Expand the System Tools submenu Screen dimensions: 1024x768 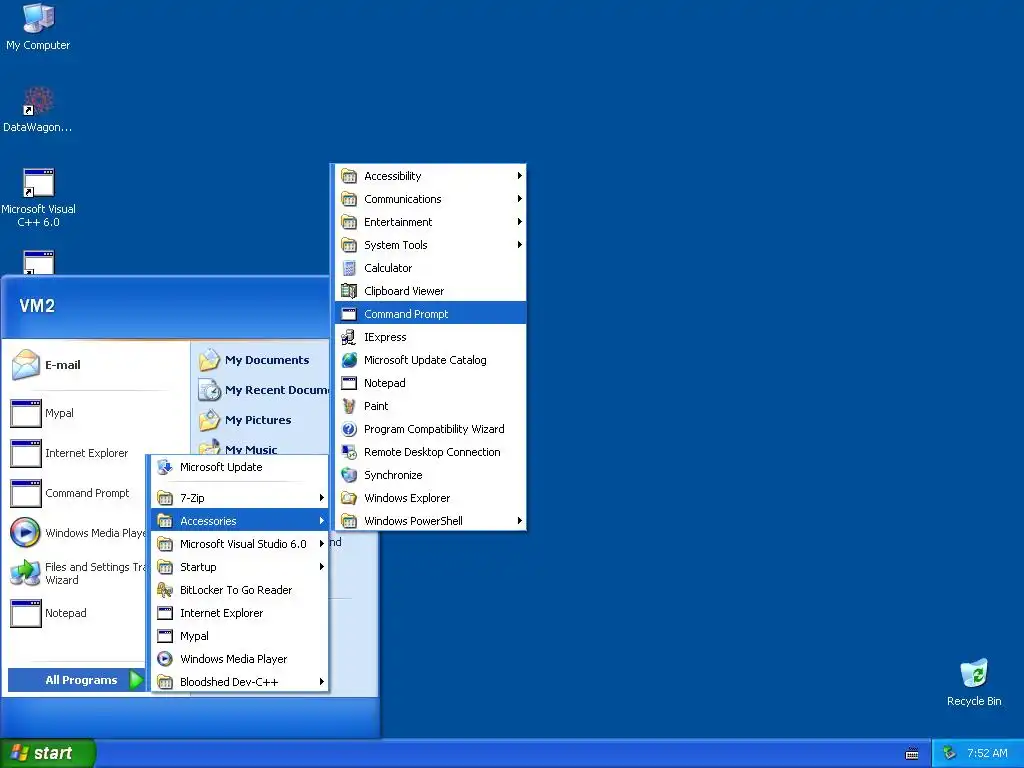430,245
